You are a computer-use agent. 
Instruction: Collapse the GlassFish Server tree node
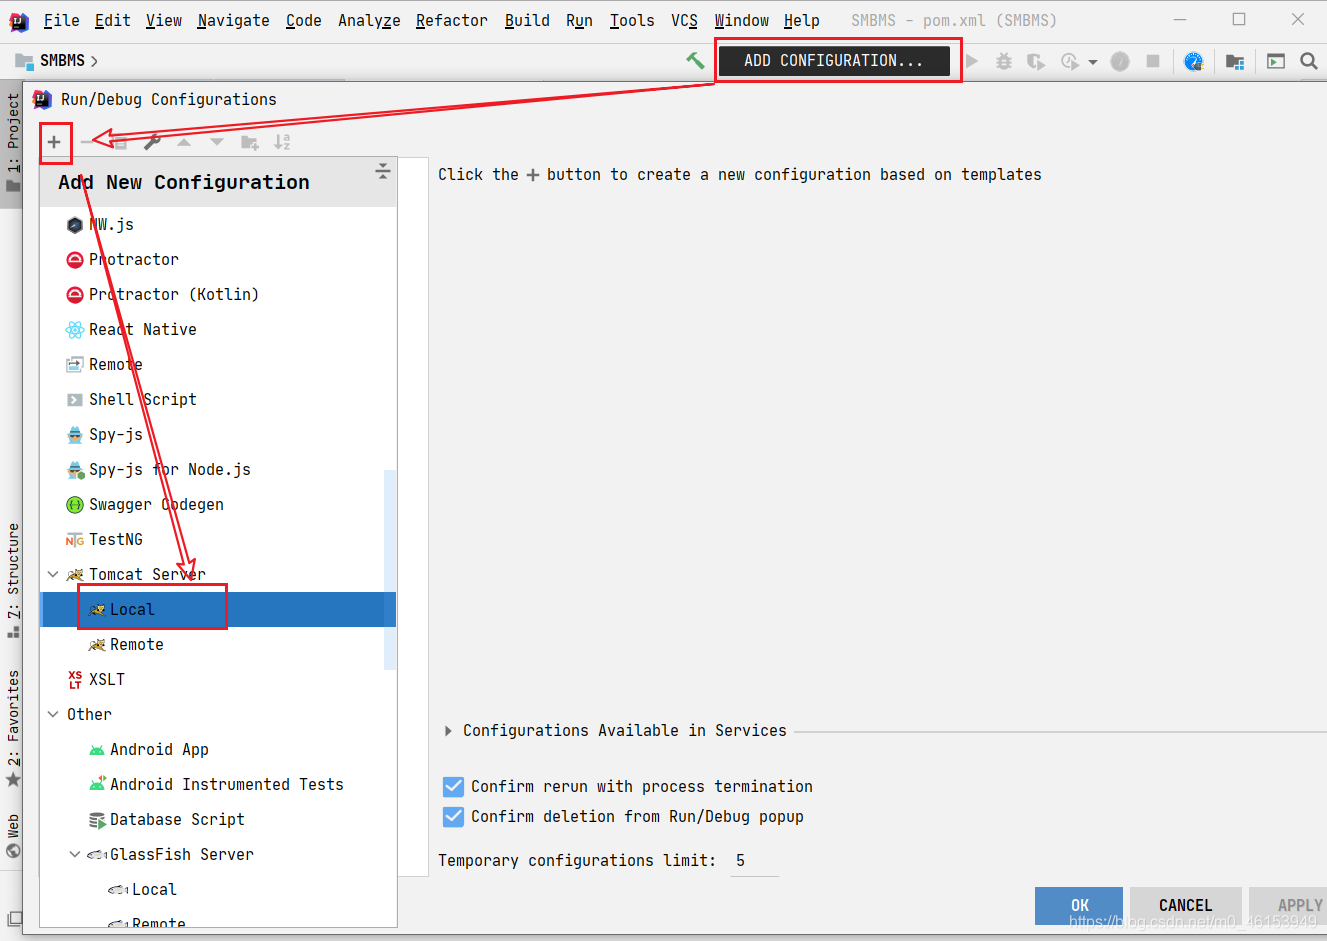[x=75, y=854]
